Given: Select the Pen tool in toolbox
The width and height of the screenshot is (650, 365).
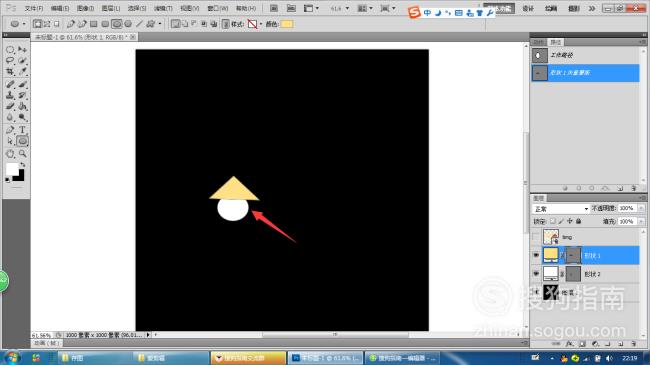Looking at the screenshot, I should pos(10,130).
